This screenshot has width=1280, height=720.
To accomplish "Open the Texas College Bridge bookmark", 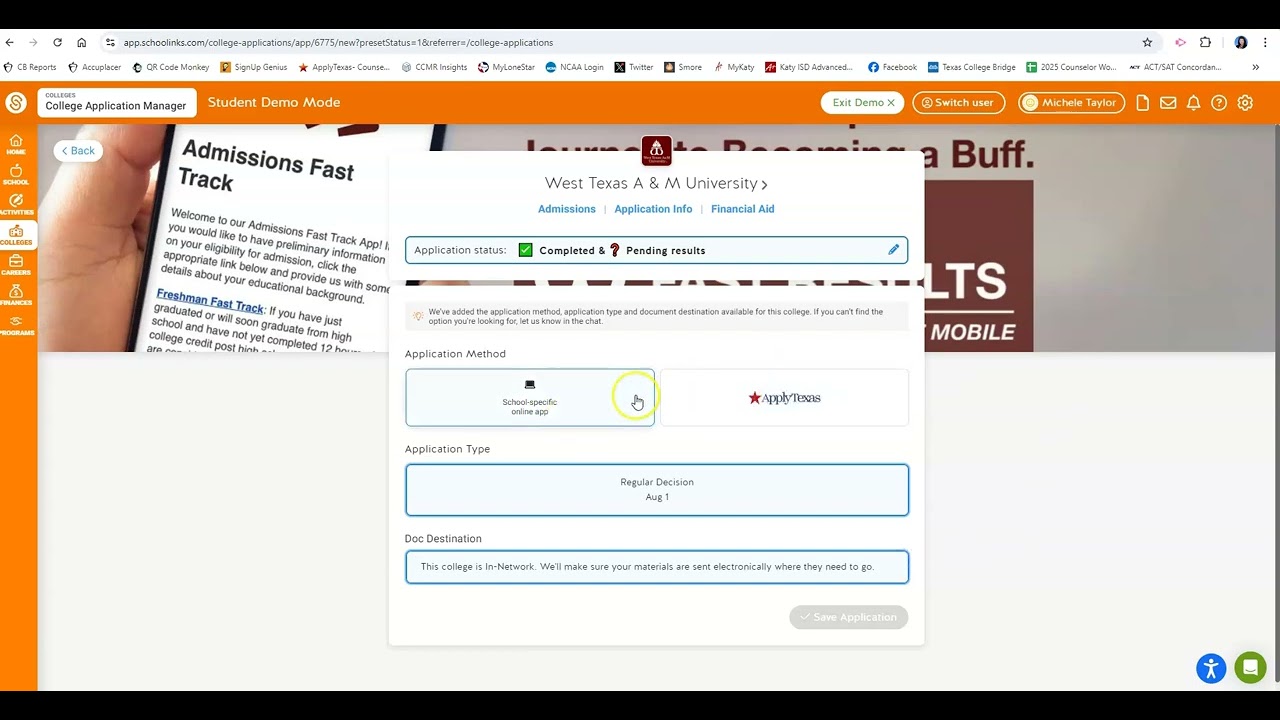I will click(972, 67).
